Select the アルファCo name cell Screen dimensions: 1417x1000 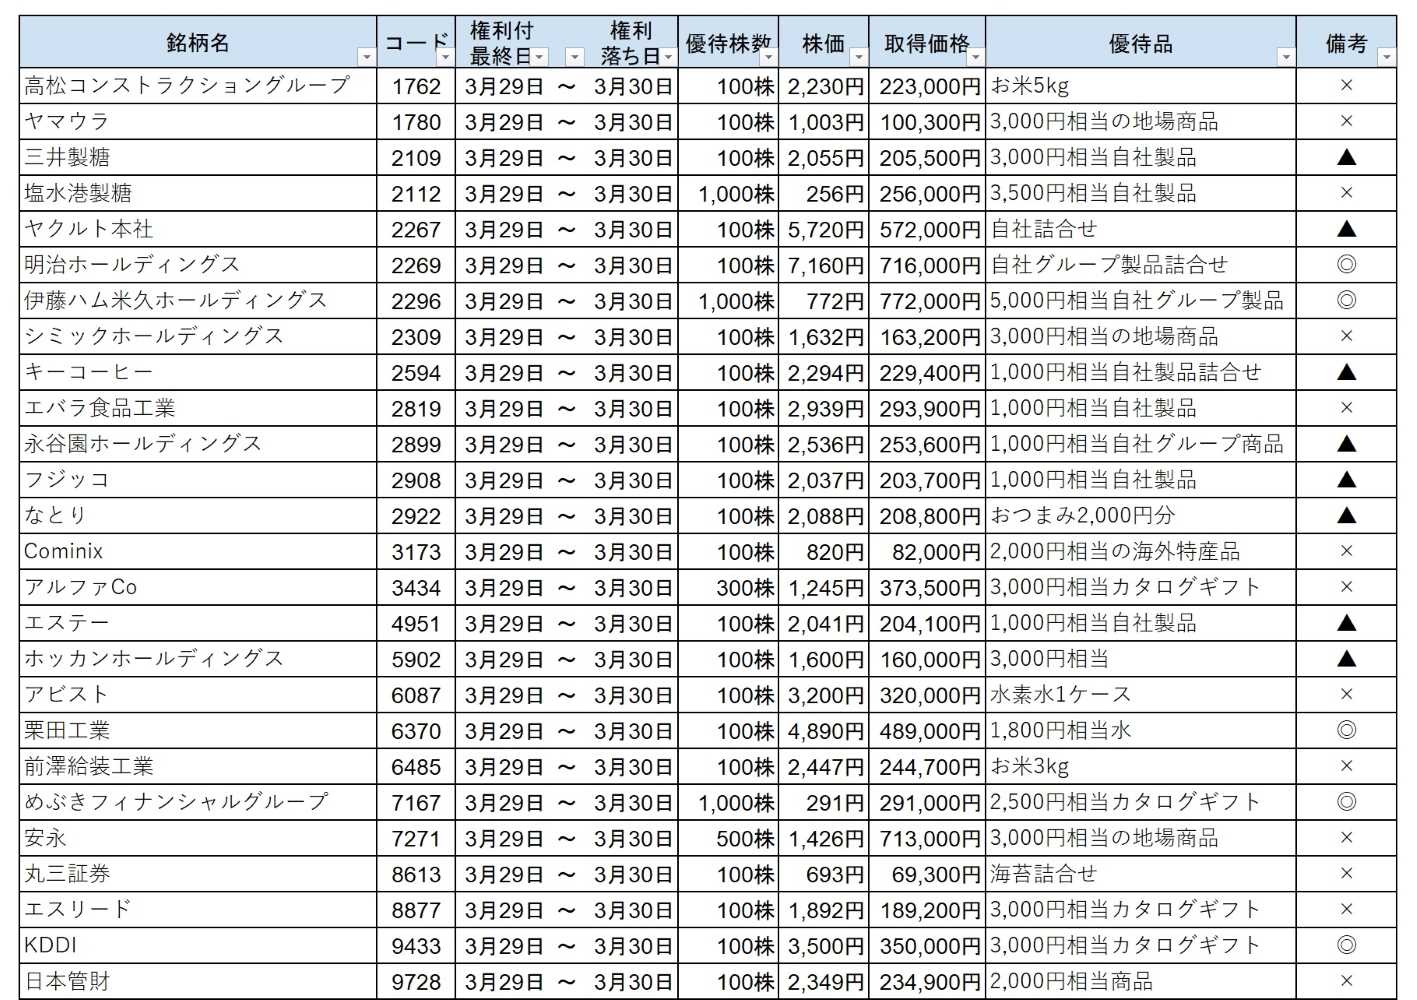(198, 588)
